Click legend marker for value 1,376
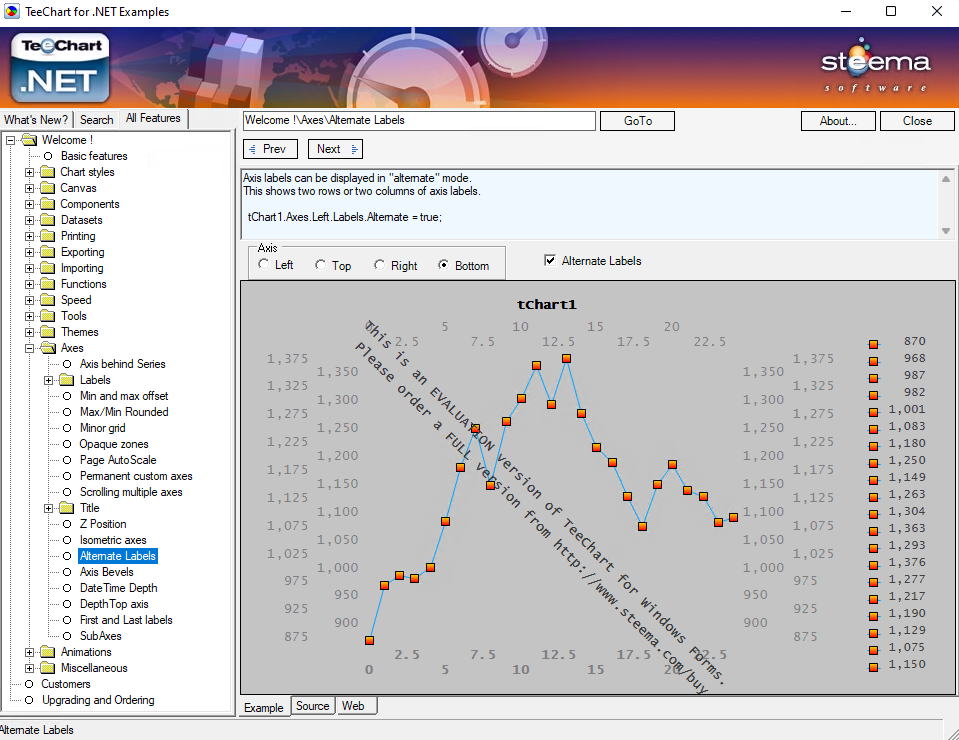The width and height of the screenshot is (959, 740). [873, 565]
